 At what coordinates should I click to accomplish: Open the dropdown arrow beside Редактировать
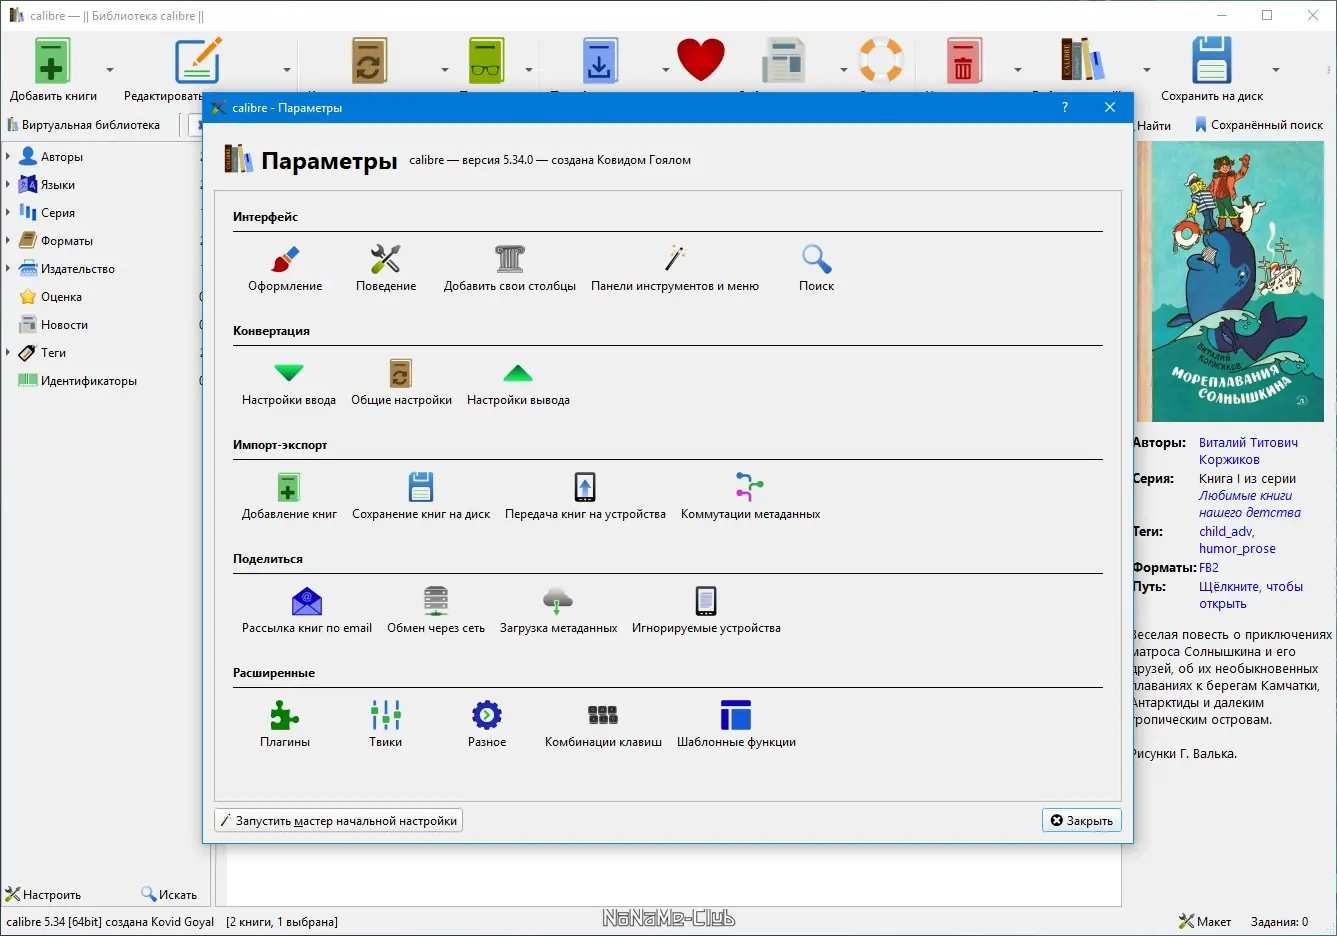pyautogui.click(x=287, y=70)
